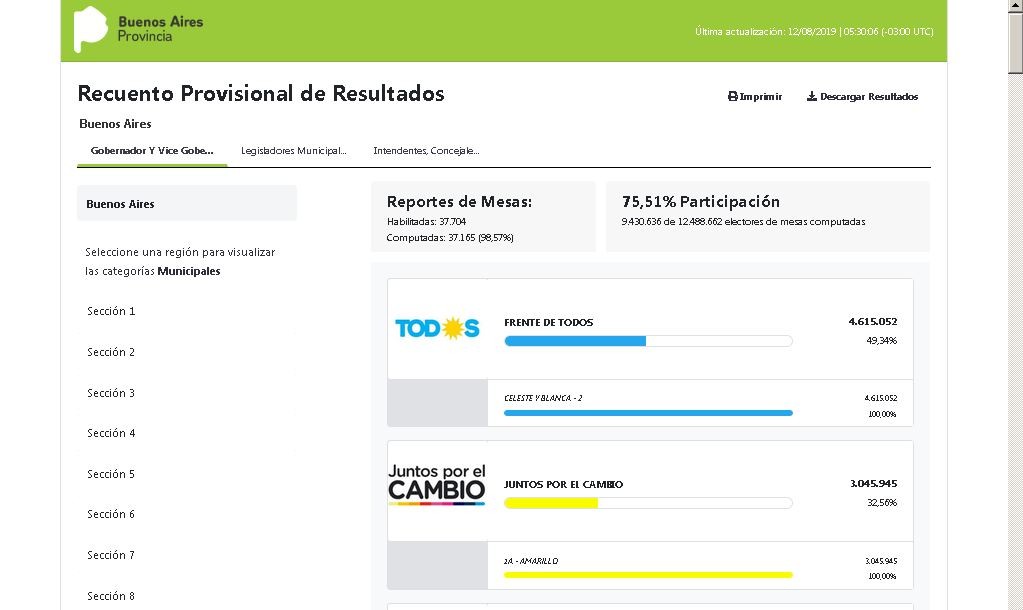Click the 49,34% percentage
Image resolution: width=1023 pixels, height=610 pixels.
pyautogui.click(x=881, y=341)
